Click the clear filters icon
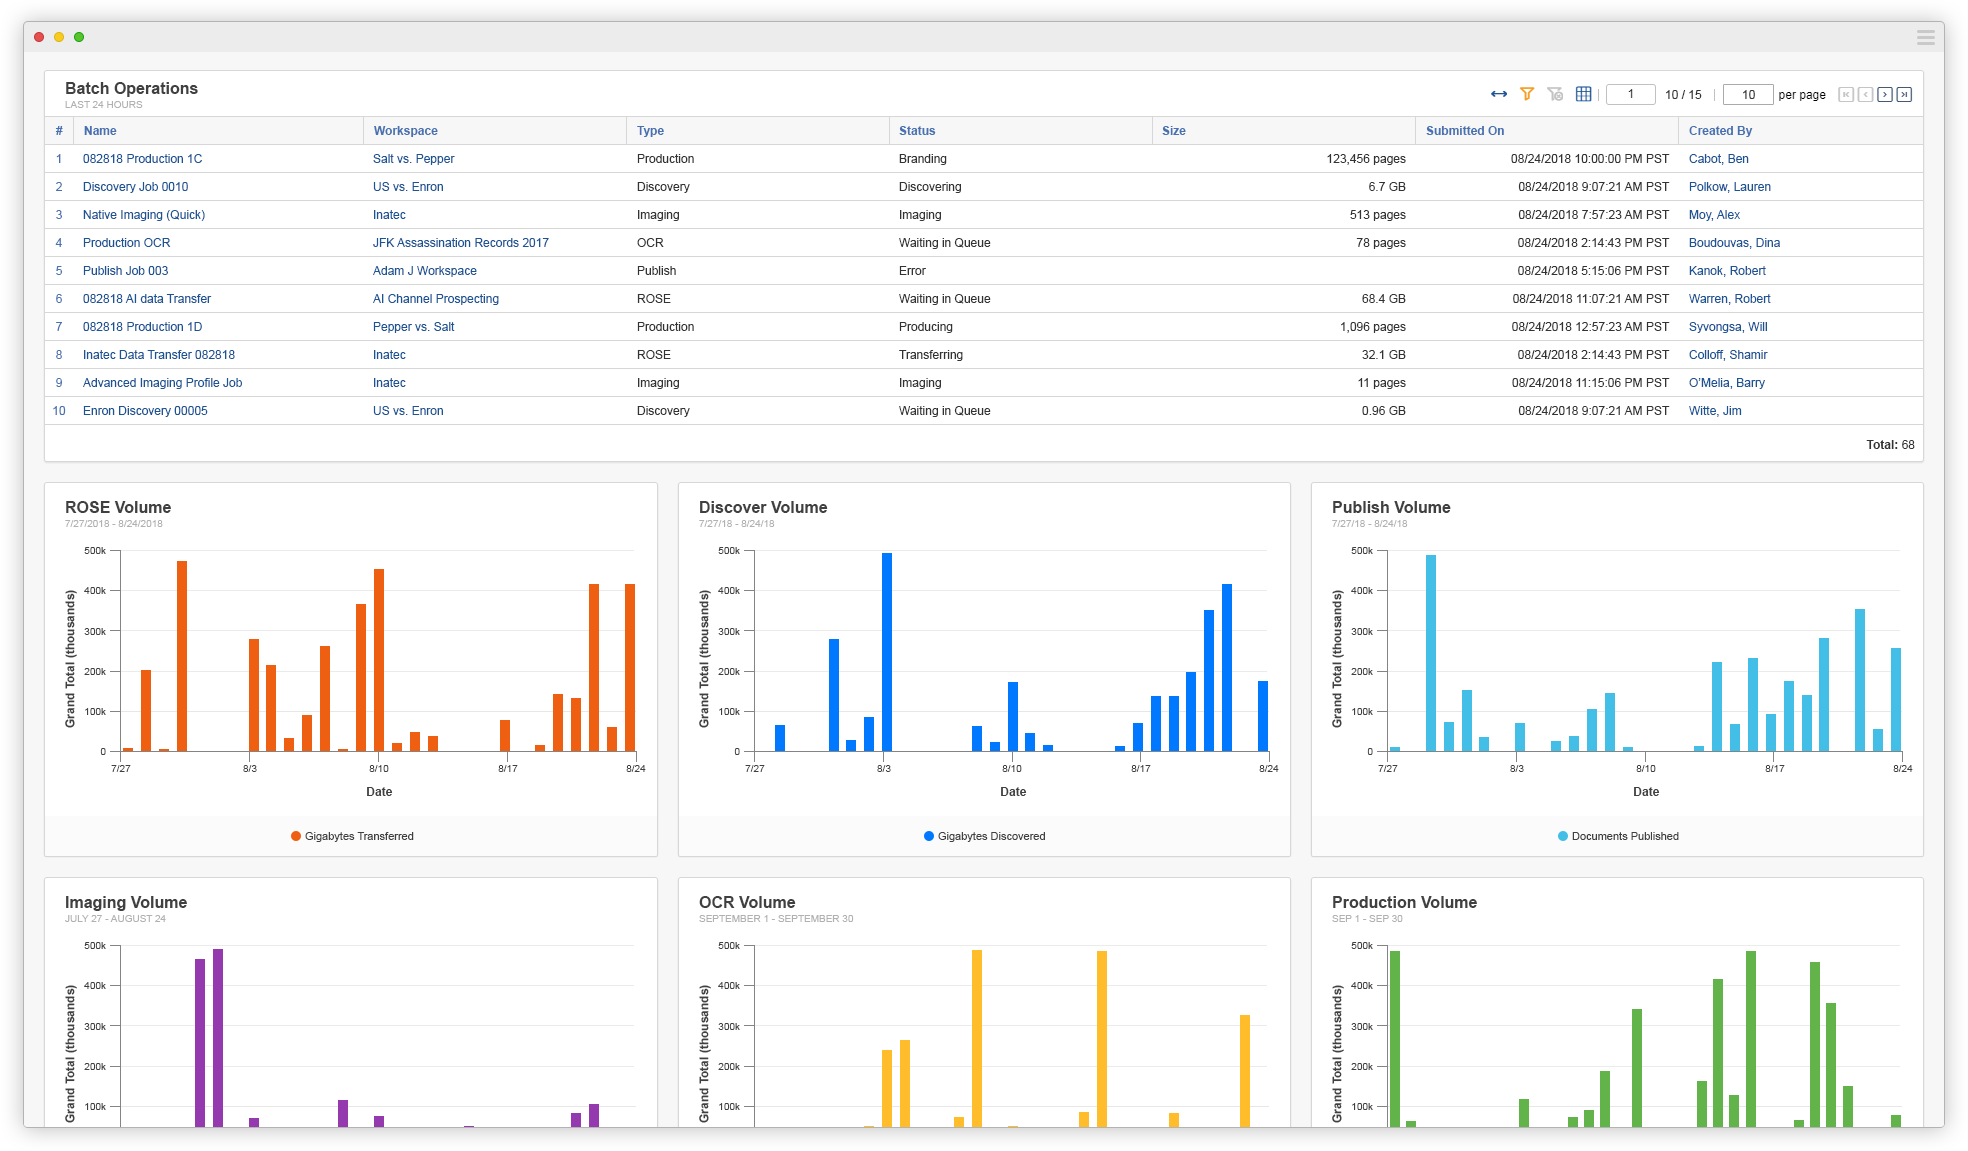 click(x=1555, y=94)
